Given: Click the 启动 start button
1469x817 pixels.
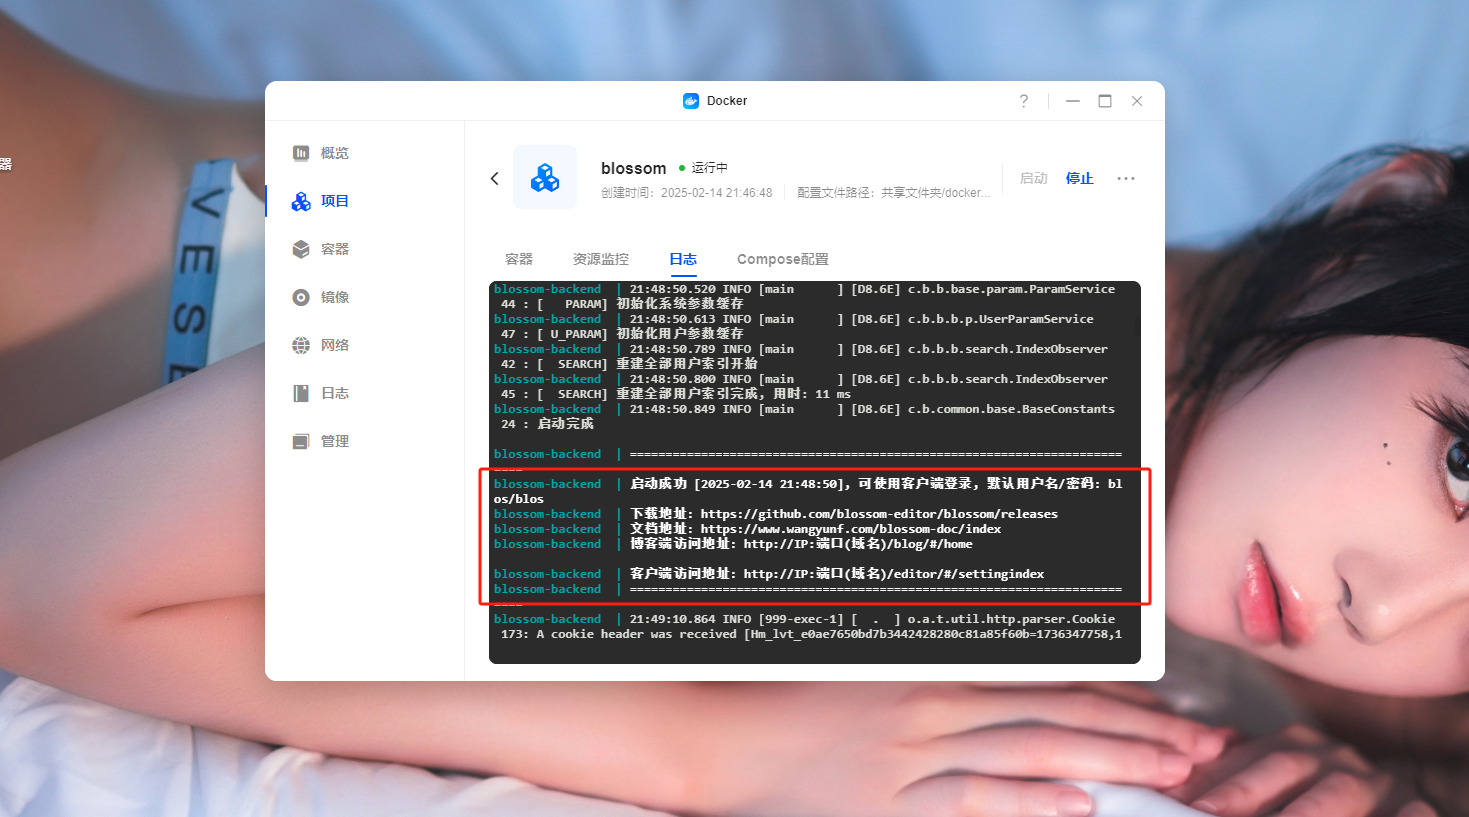Looking at the screenshot, I should coord(1033,178).
